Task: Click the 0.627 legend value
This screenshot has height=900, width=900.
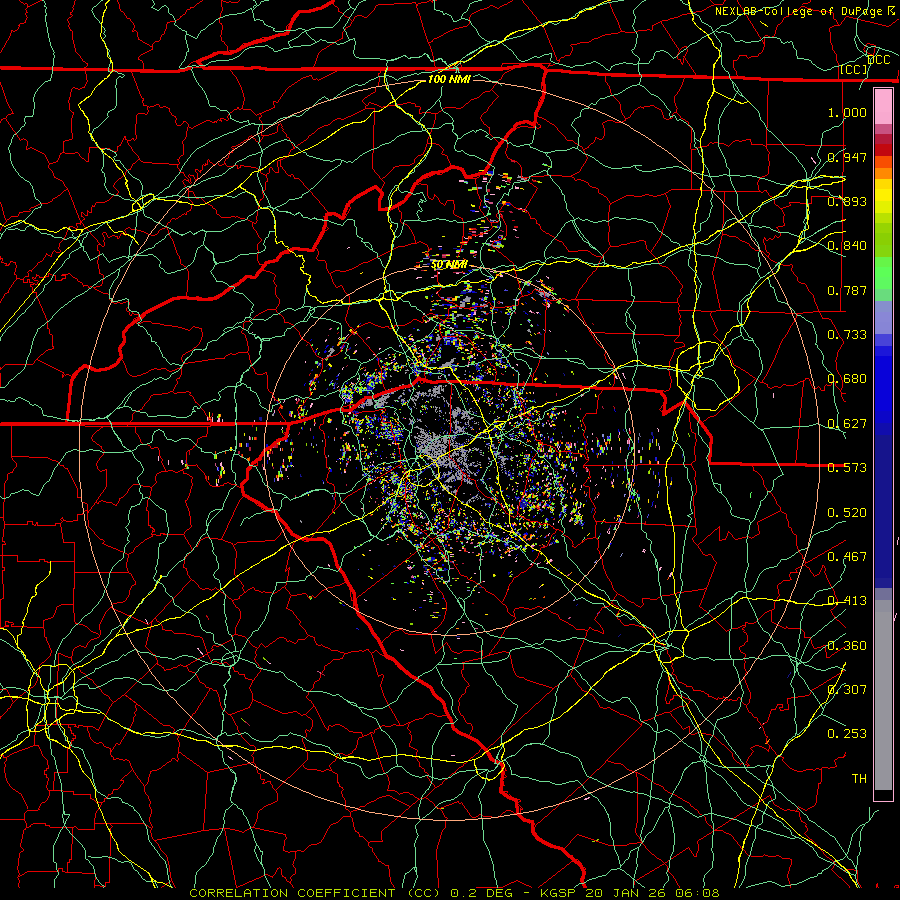Action: [847, 424]
